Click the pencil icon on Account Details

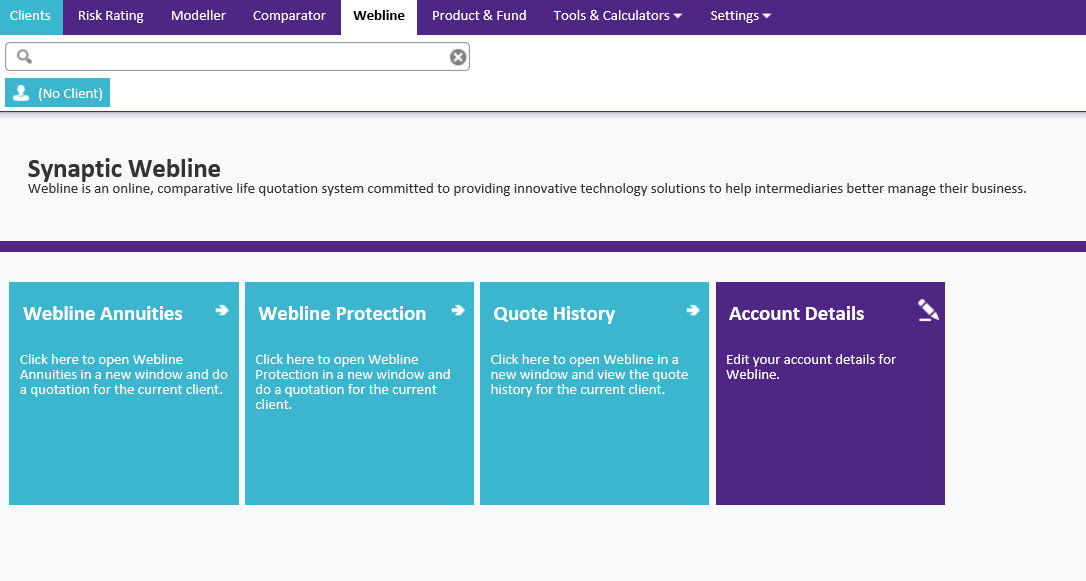[x=928, y=310]
